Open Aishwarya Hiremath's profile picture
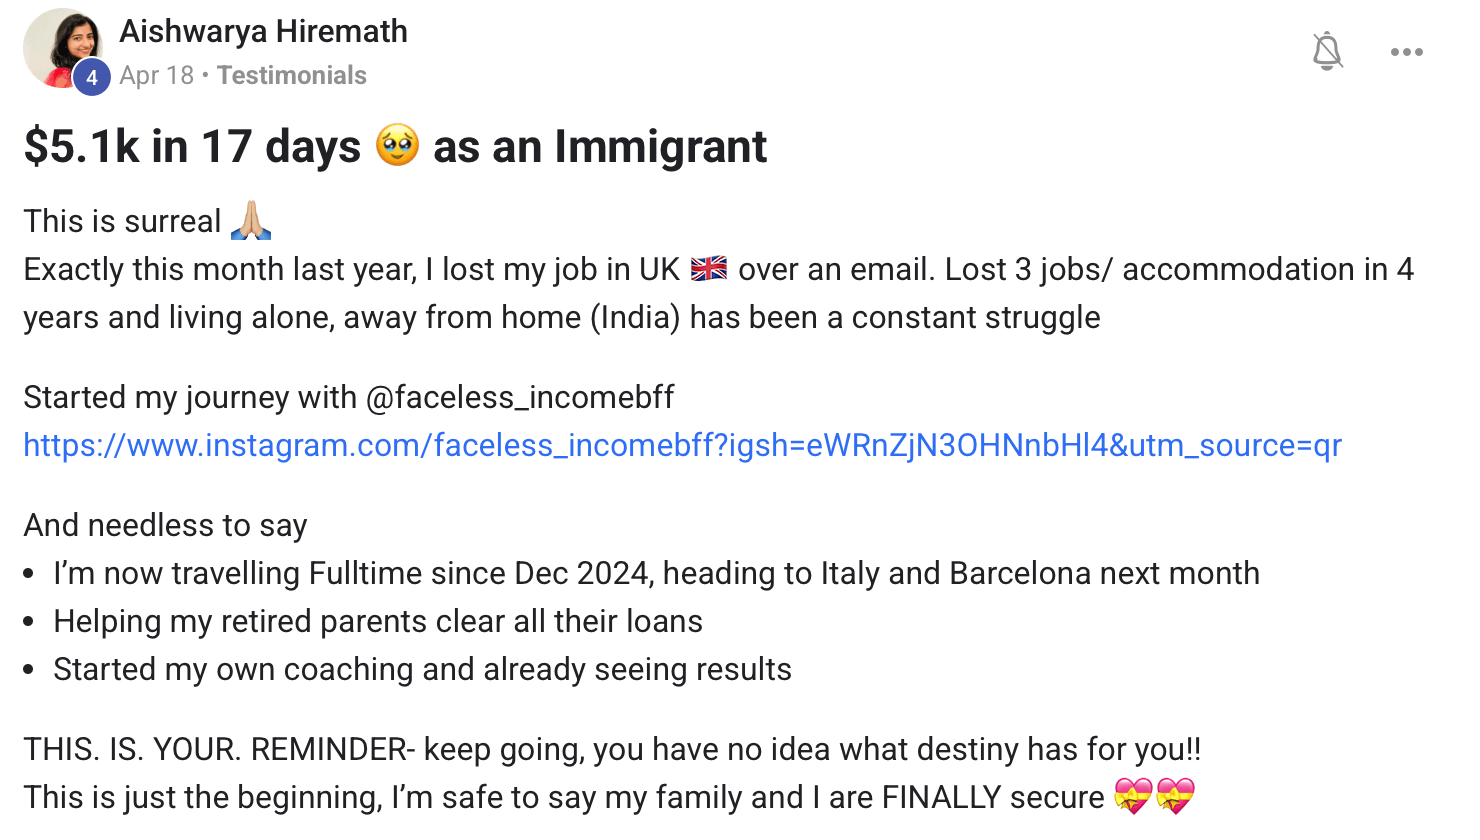Screen dimensions: 1480x840 pyautogui.click(x=63, y=47)
